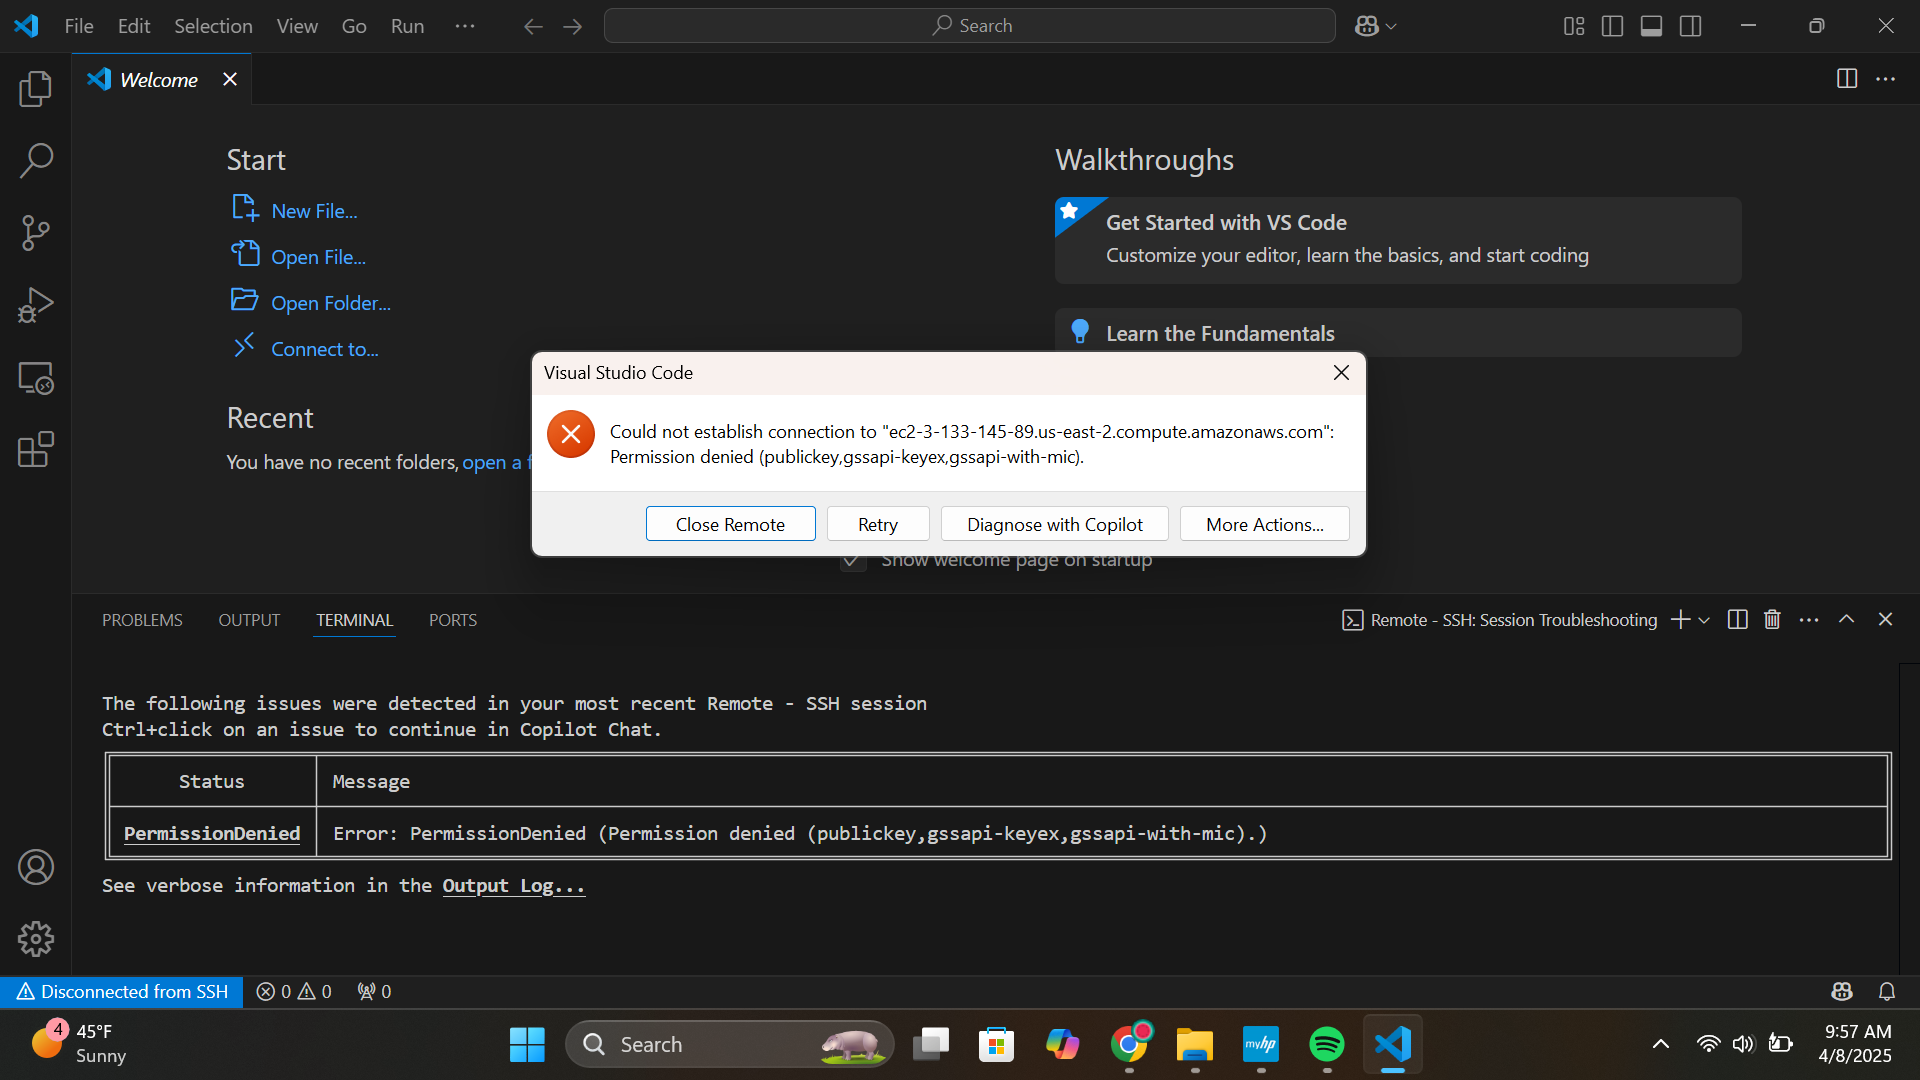Switch to PORTS panel tab
The height and width of the screenshot is (1080, 1920).
453,620
